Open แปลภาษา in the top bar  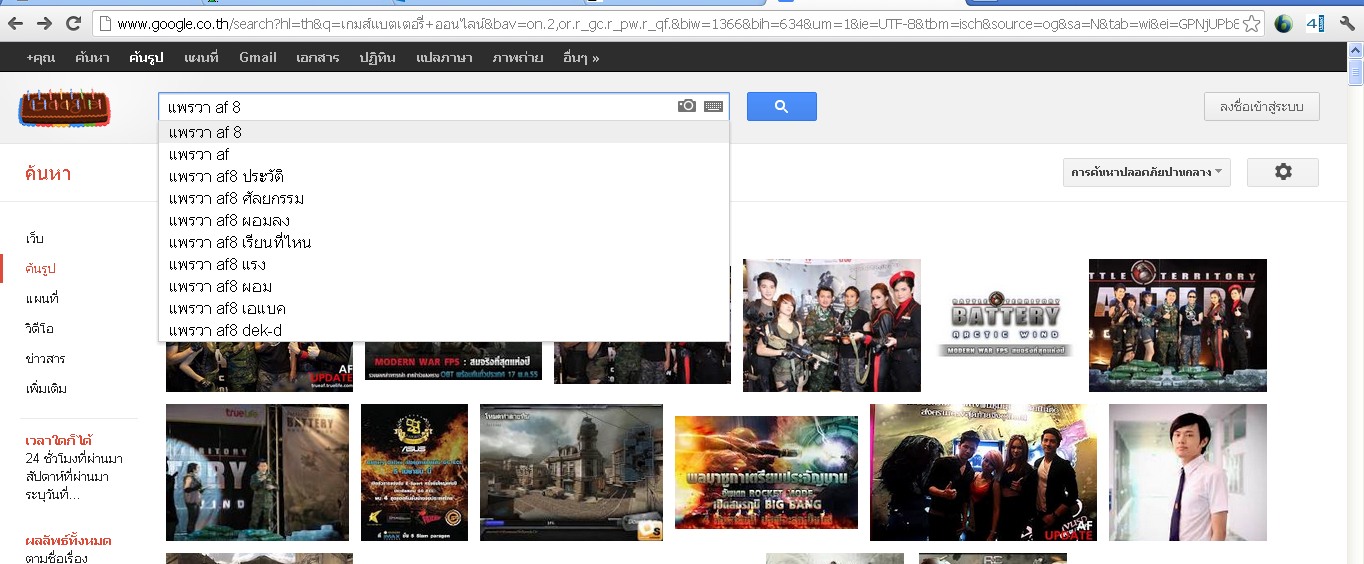(444, 58)
